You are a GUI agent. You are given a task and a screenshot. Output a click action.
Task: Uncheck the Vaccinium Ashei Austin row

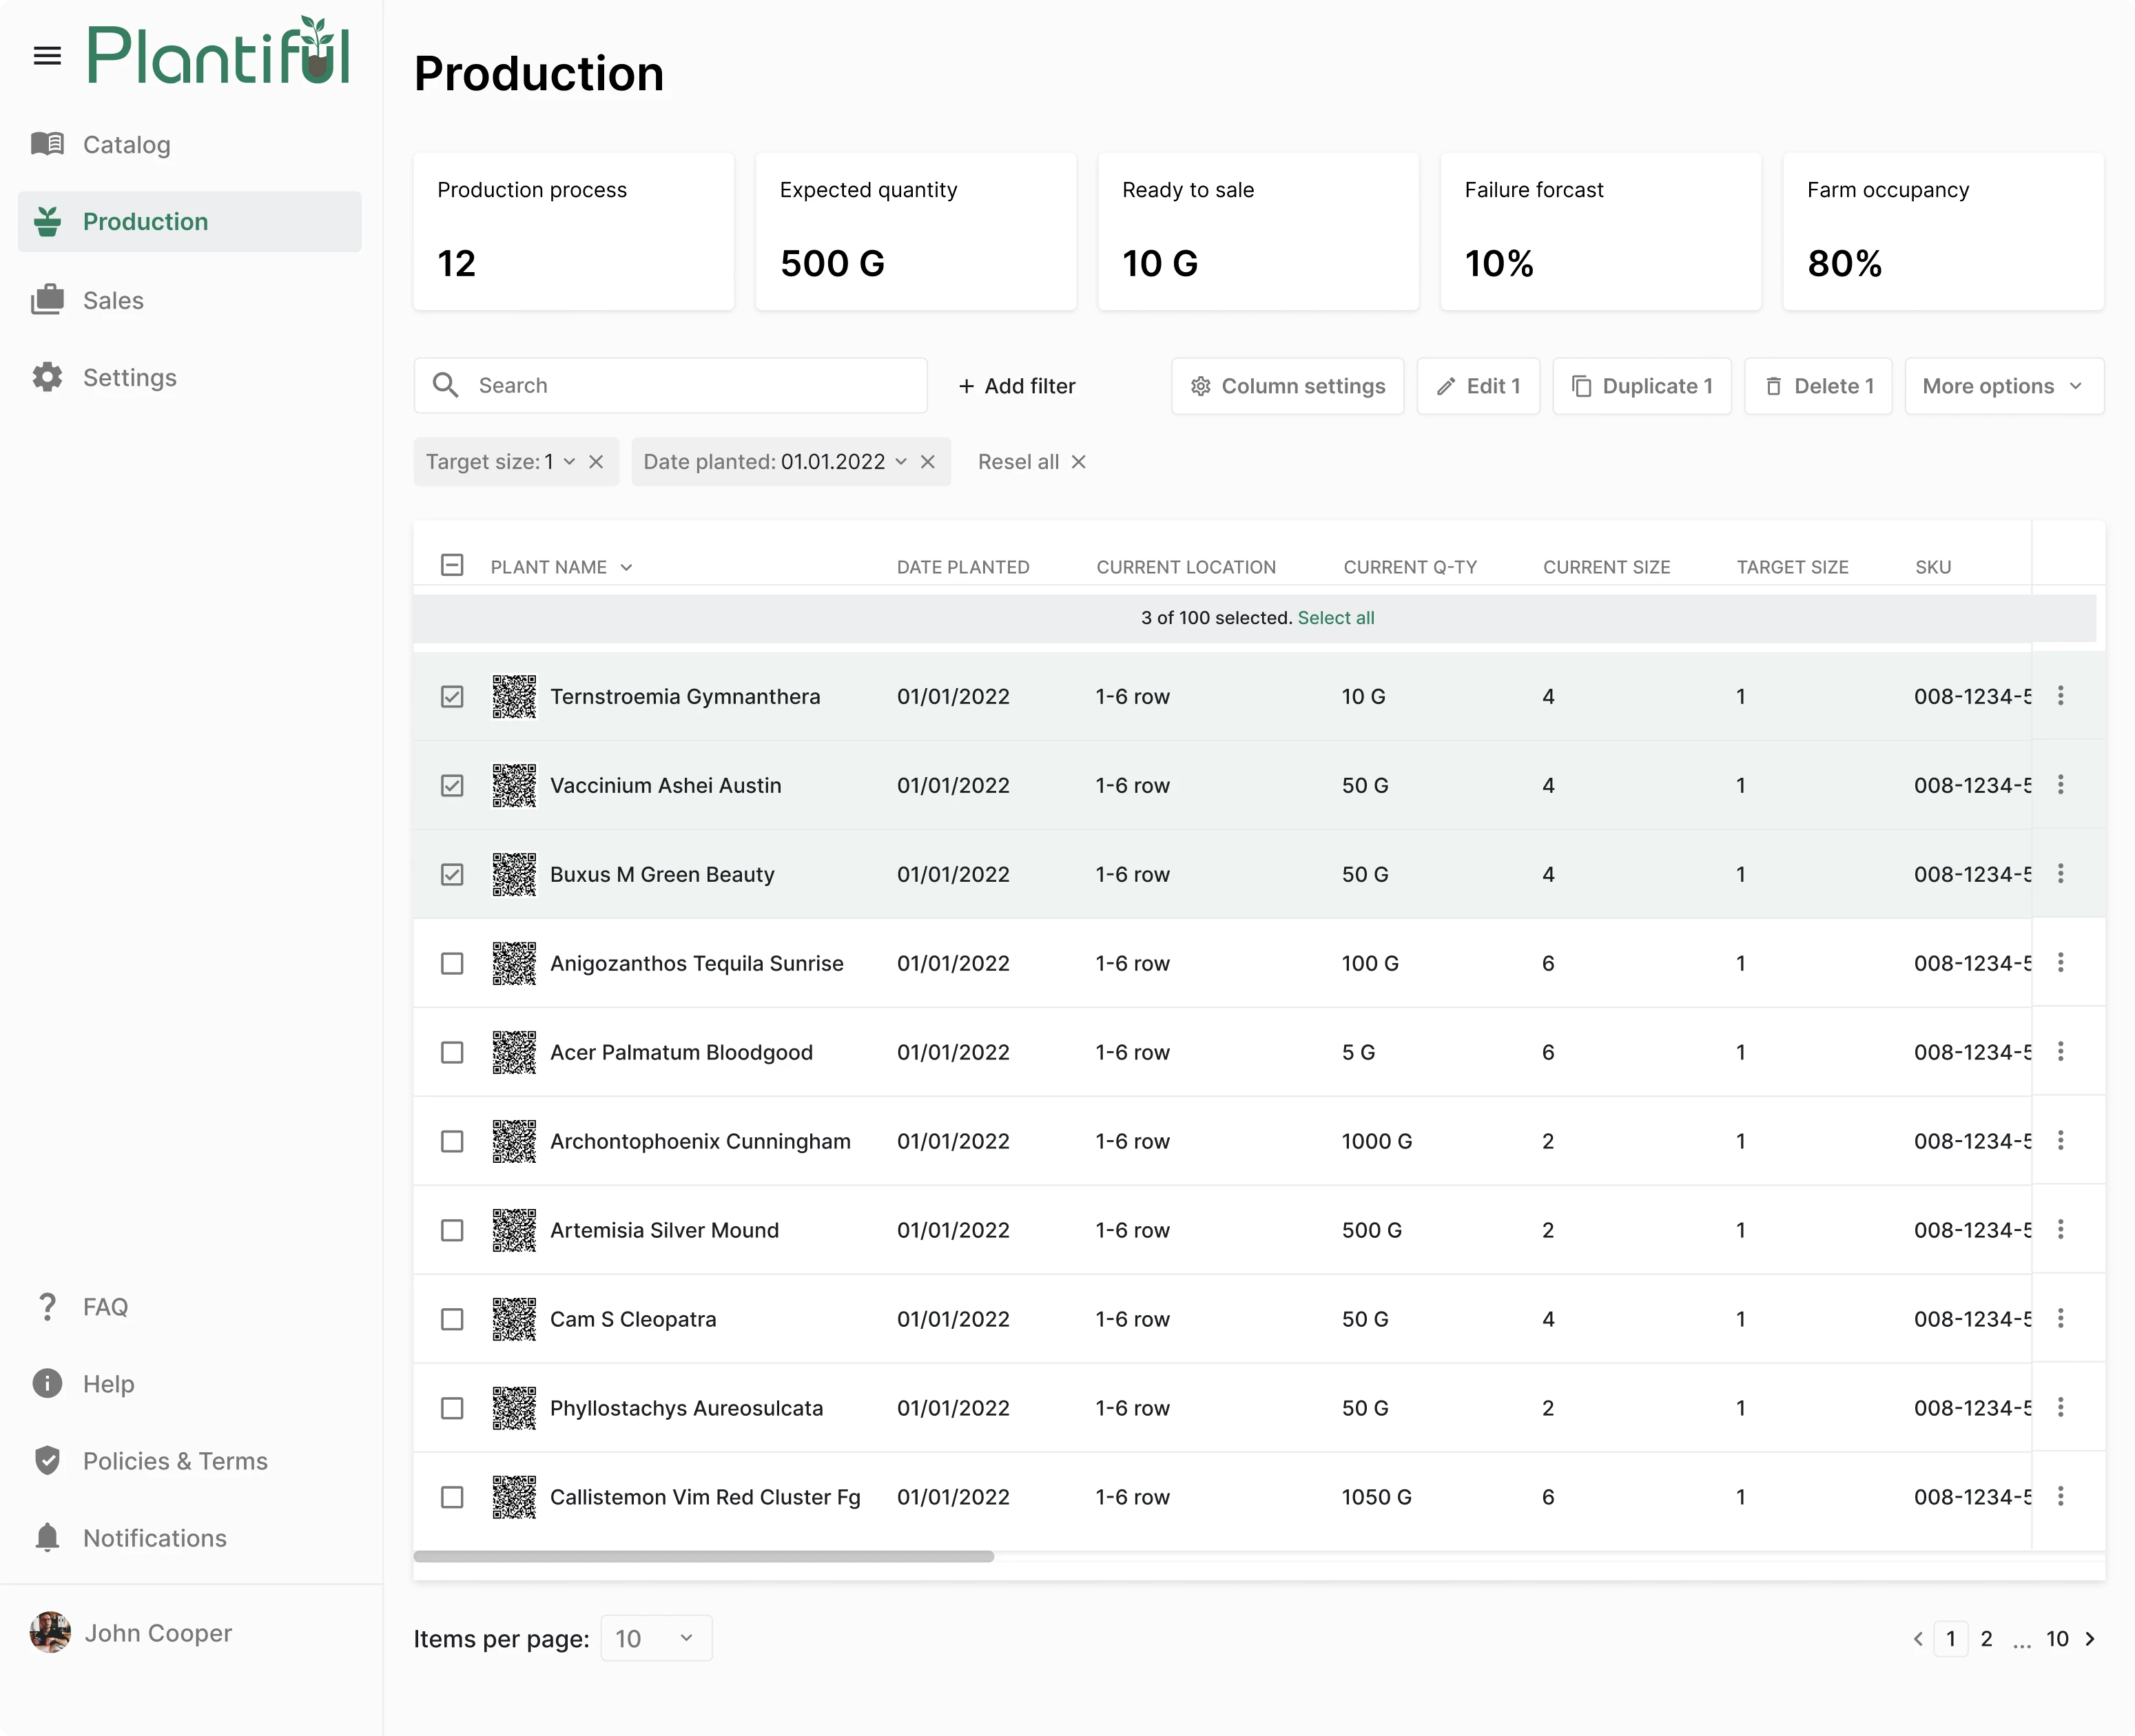452,785
